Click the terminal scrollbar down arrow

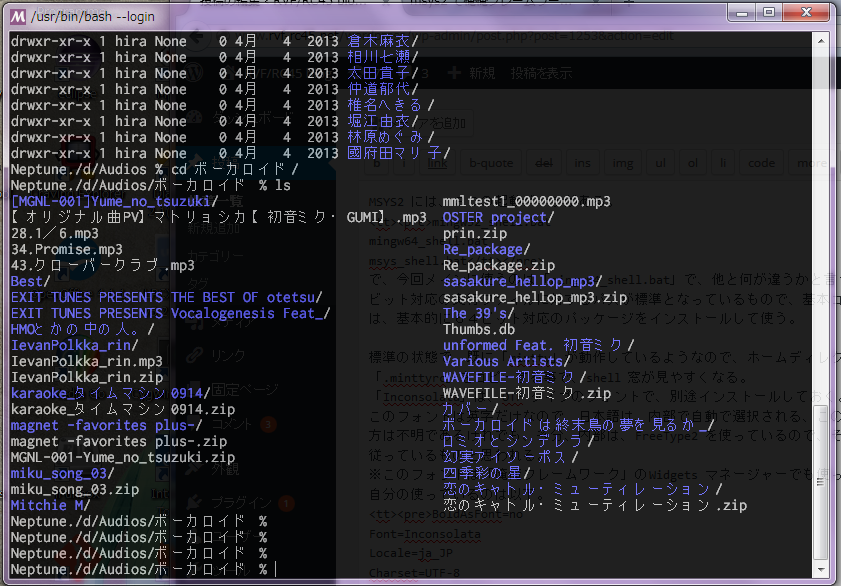coord(821,569)
